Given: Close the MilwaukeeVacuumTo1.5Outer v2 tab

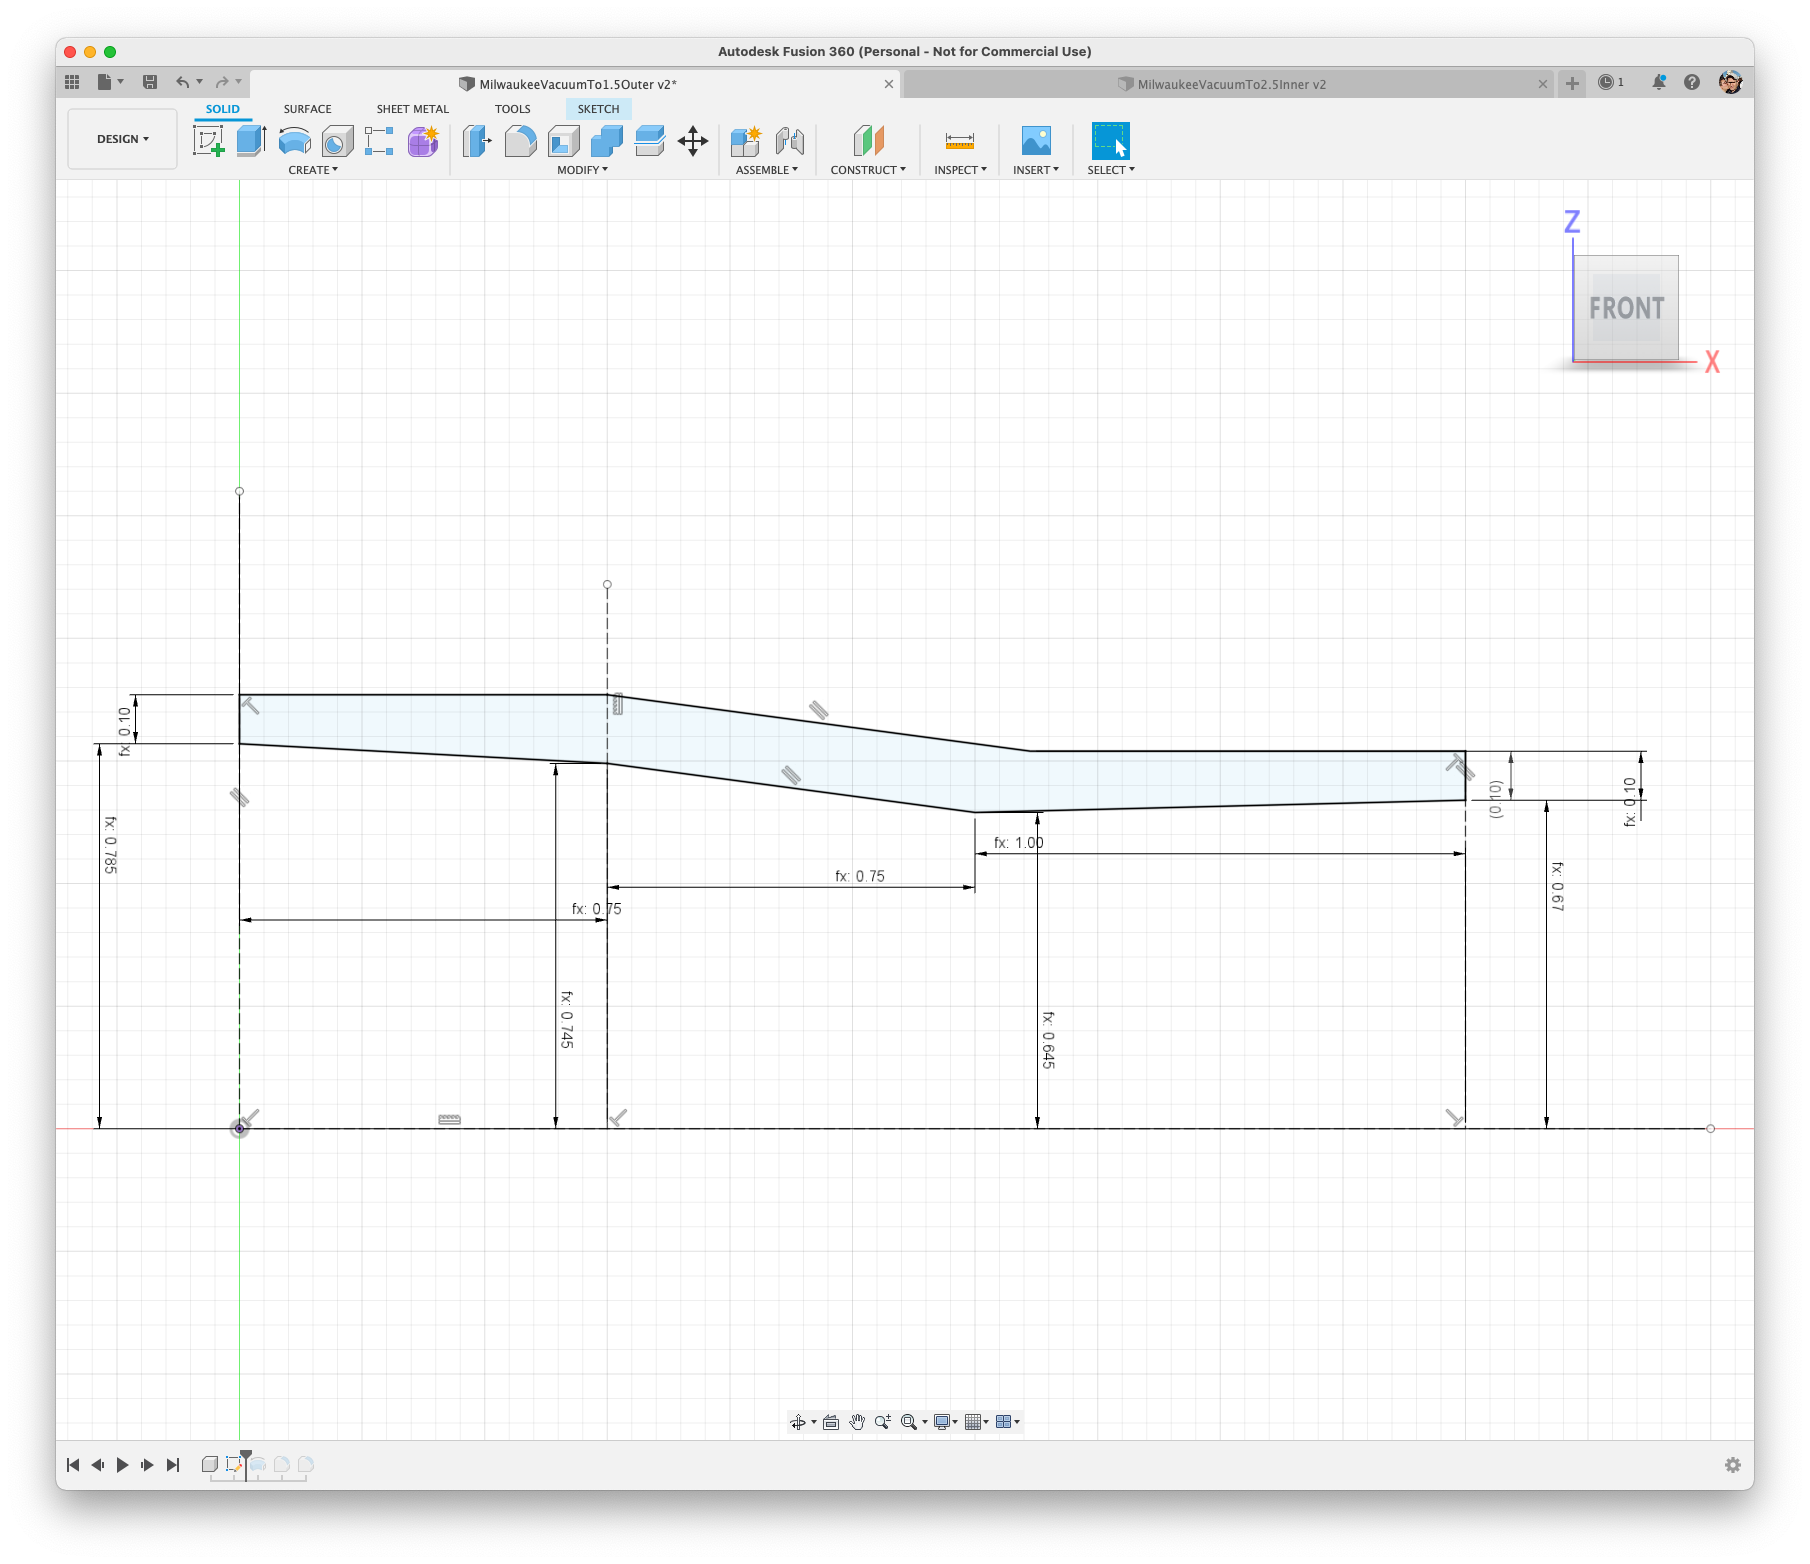Looking at the screenshot, I should coord(889,84).
